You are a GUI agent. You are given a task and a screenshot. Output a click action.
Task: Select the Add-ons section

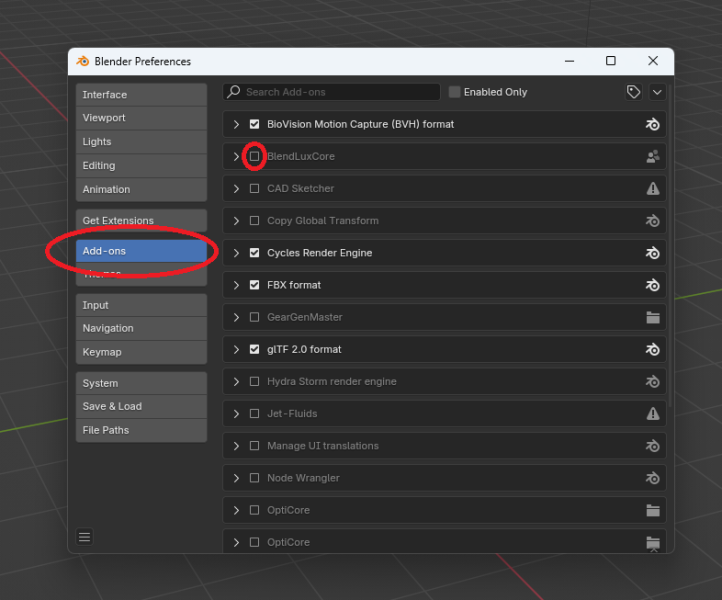(141, 251)
